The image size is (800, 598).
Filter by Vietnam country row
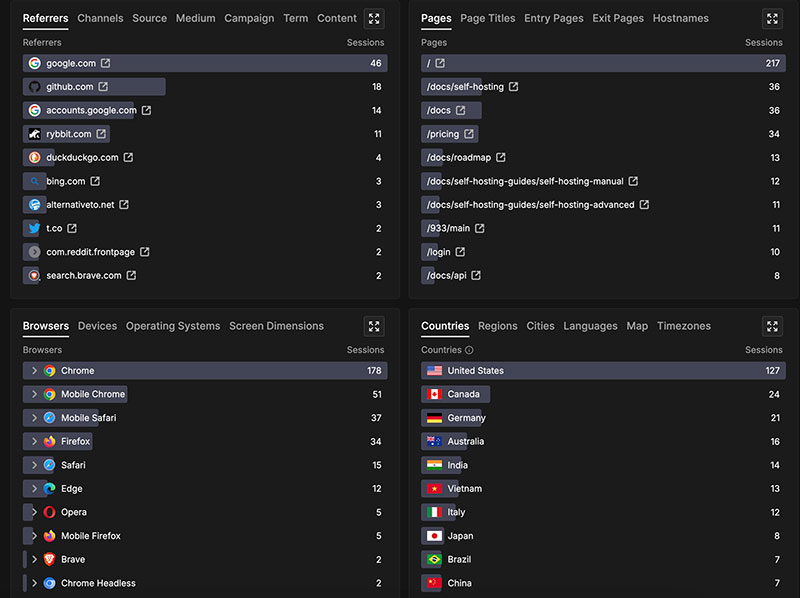pos(603,488)
